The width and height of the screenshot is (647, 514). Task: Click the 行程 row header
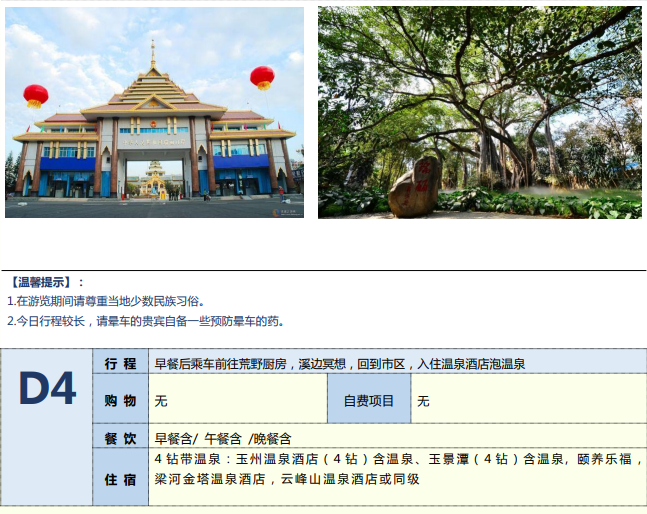[120, 363]
